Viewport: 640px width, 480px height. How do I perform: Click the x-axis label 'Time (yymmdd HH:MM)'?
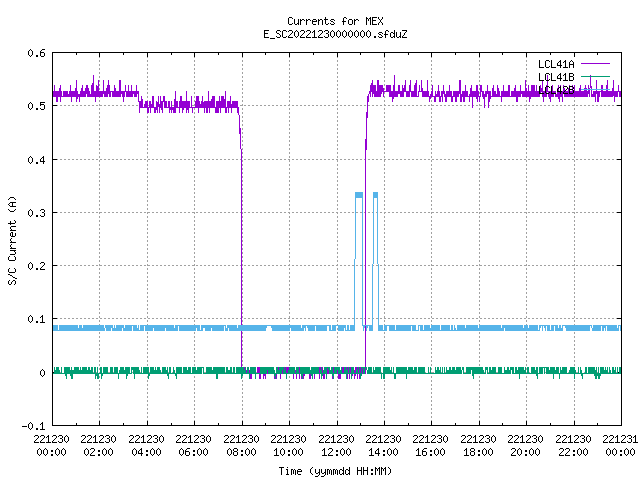click(335, 471)
